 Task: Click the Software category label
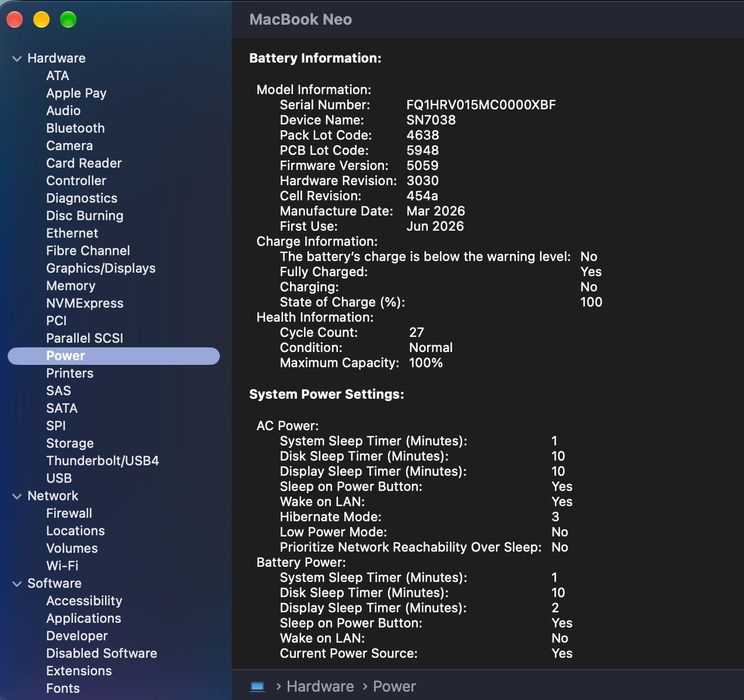pyautogui.click(x=54, y=583)
